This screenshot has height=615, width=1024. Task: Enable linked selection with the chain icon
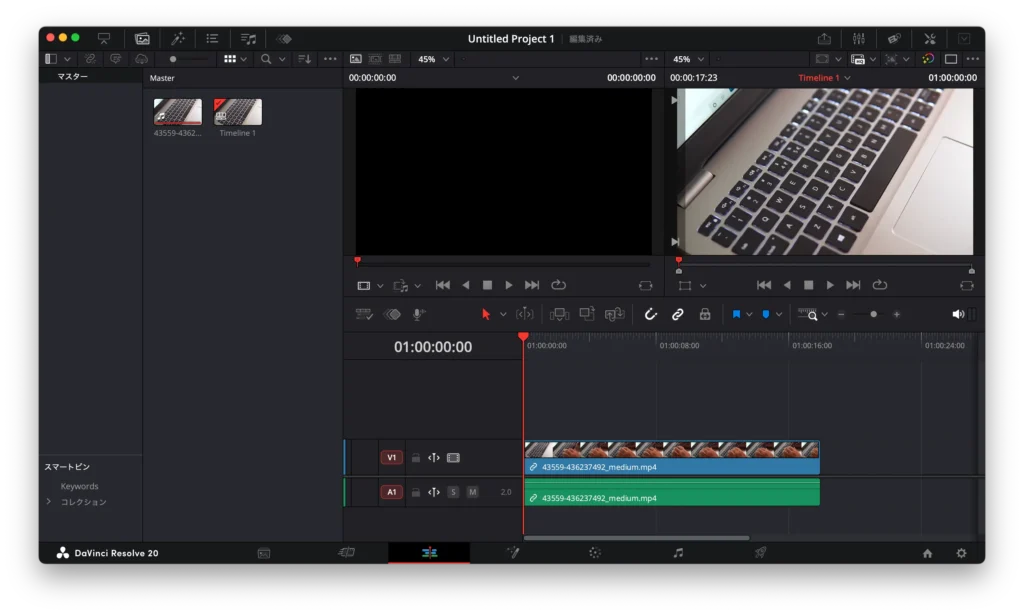679,313
